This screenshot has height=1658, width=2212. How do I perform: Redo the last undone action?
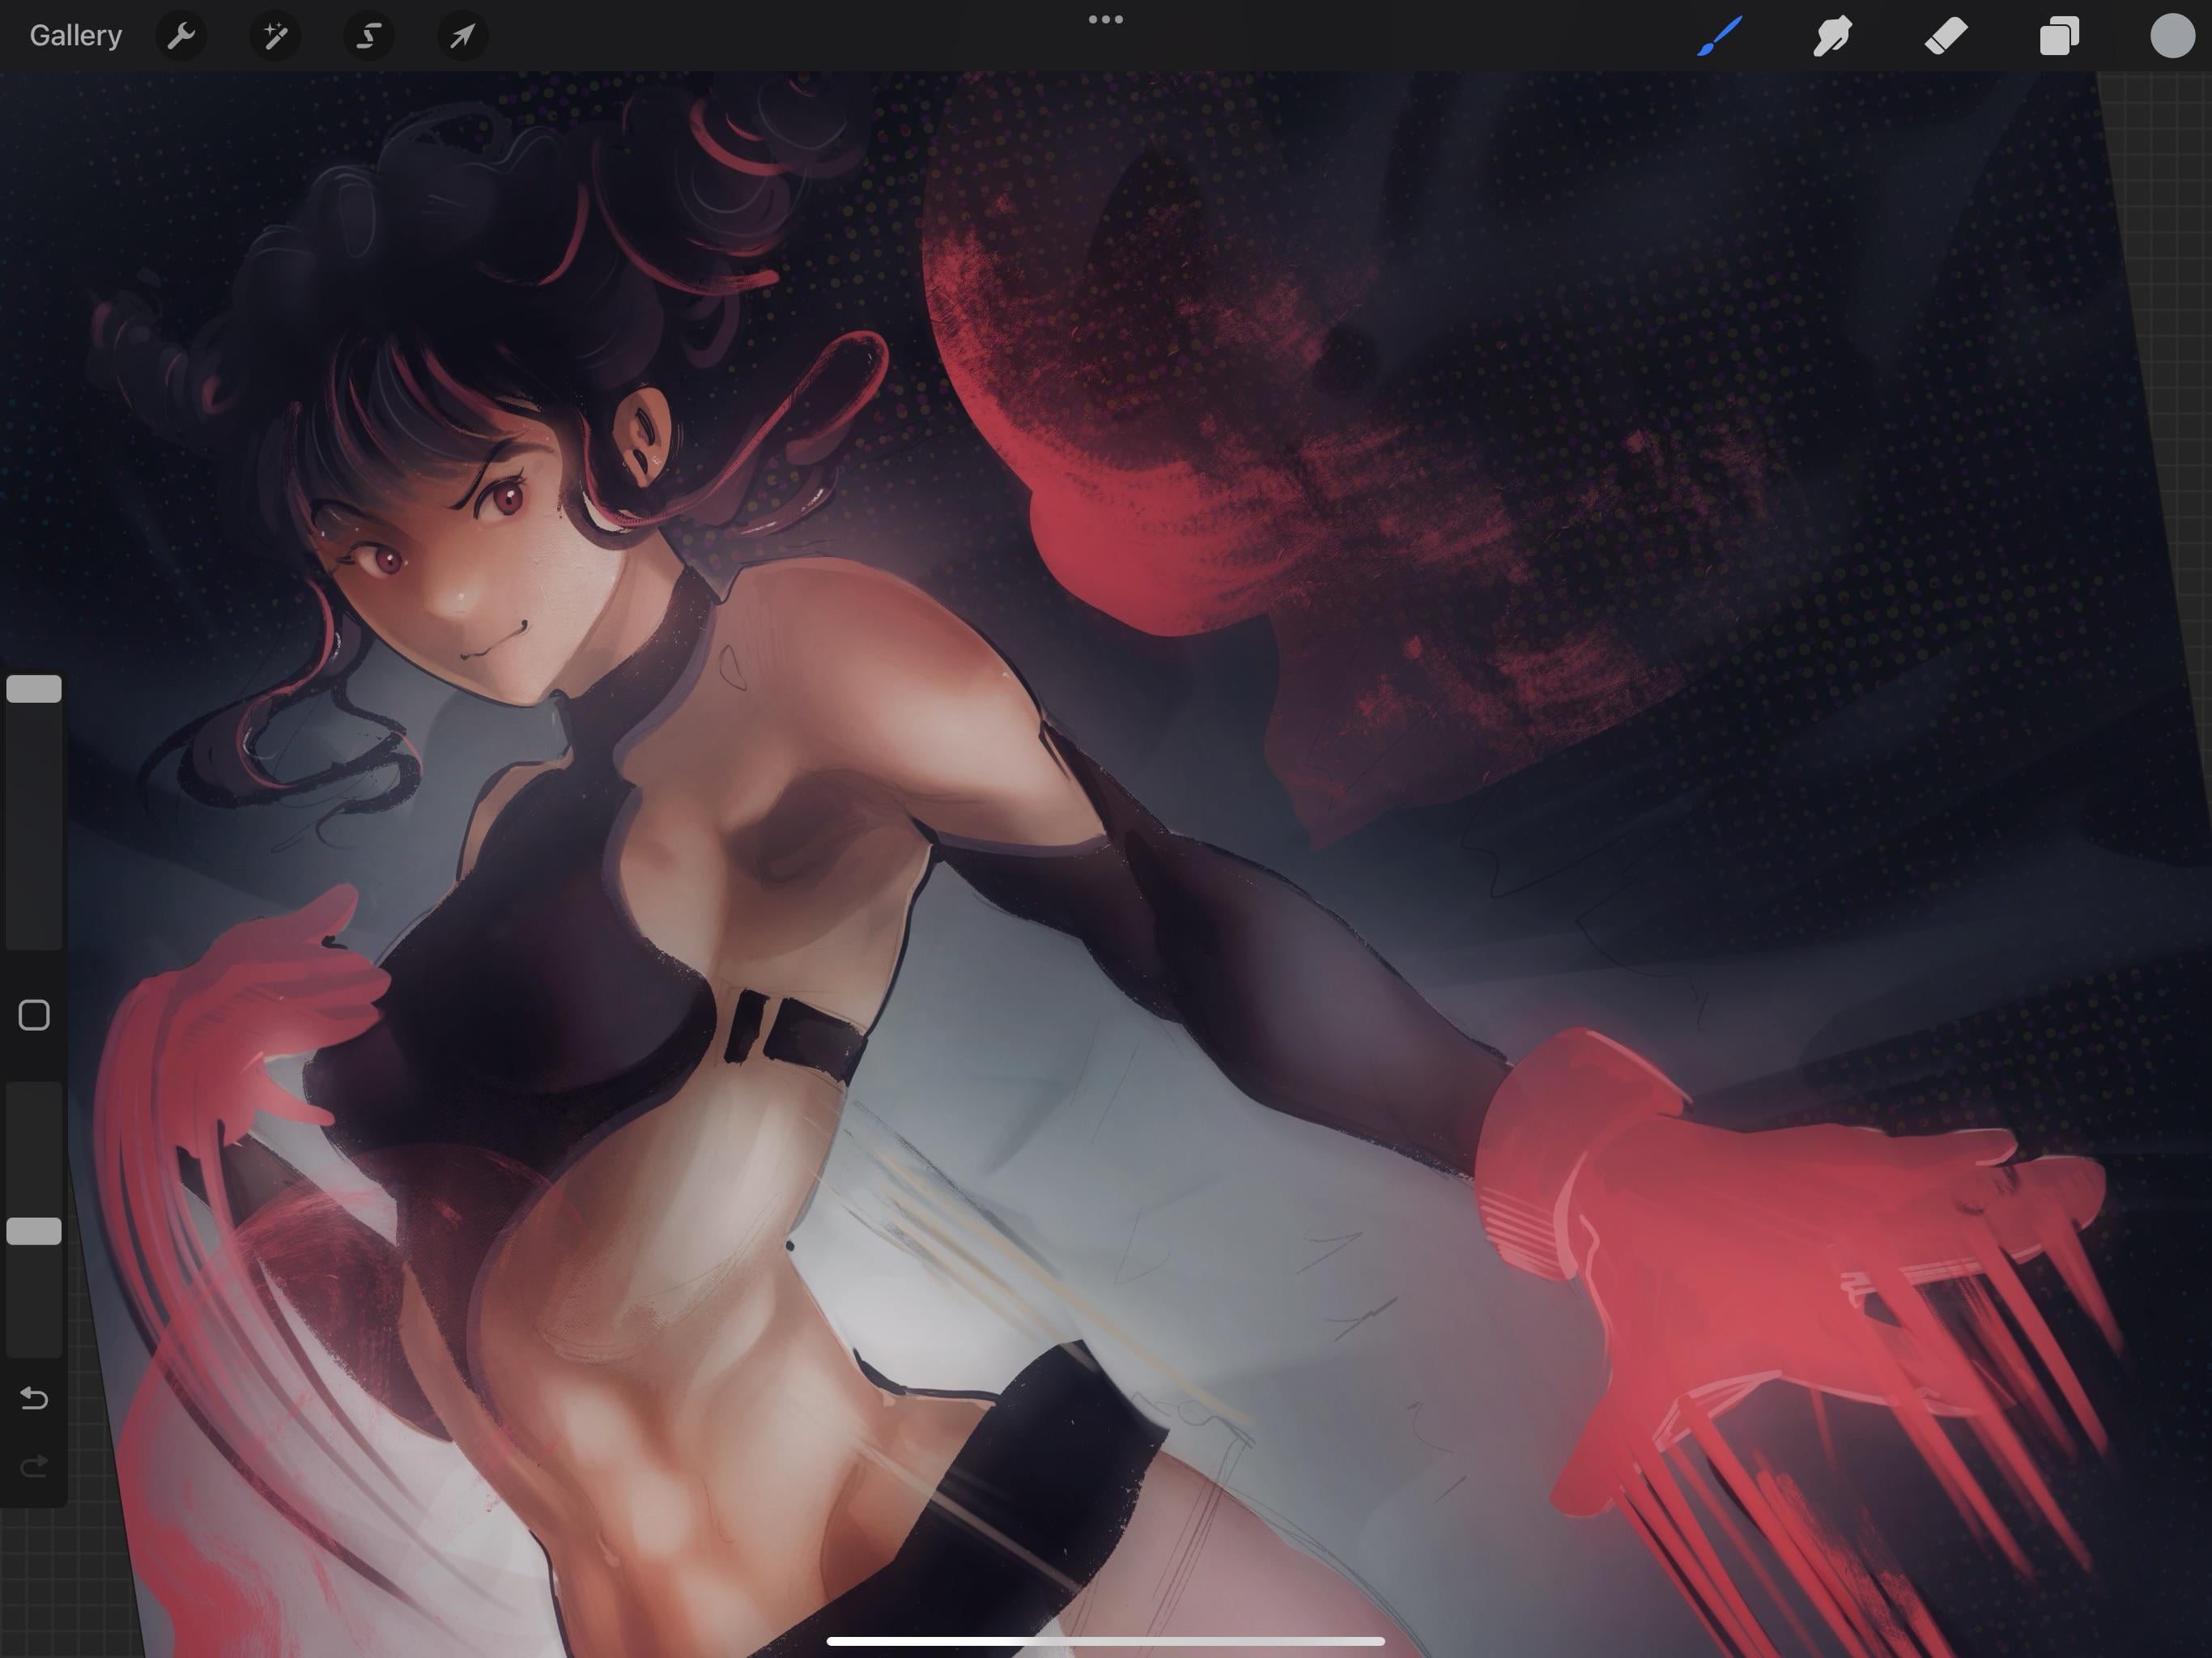pyautogui.click(x=34, y=1466)
